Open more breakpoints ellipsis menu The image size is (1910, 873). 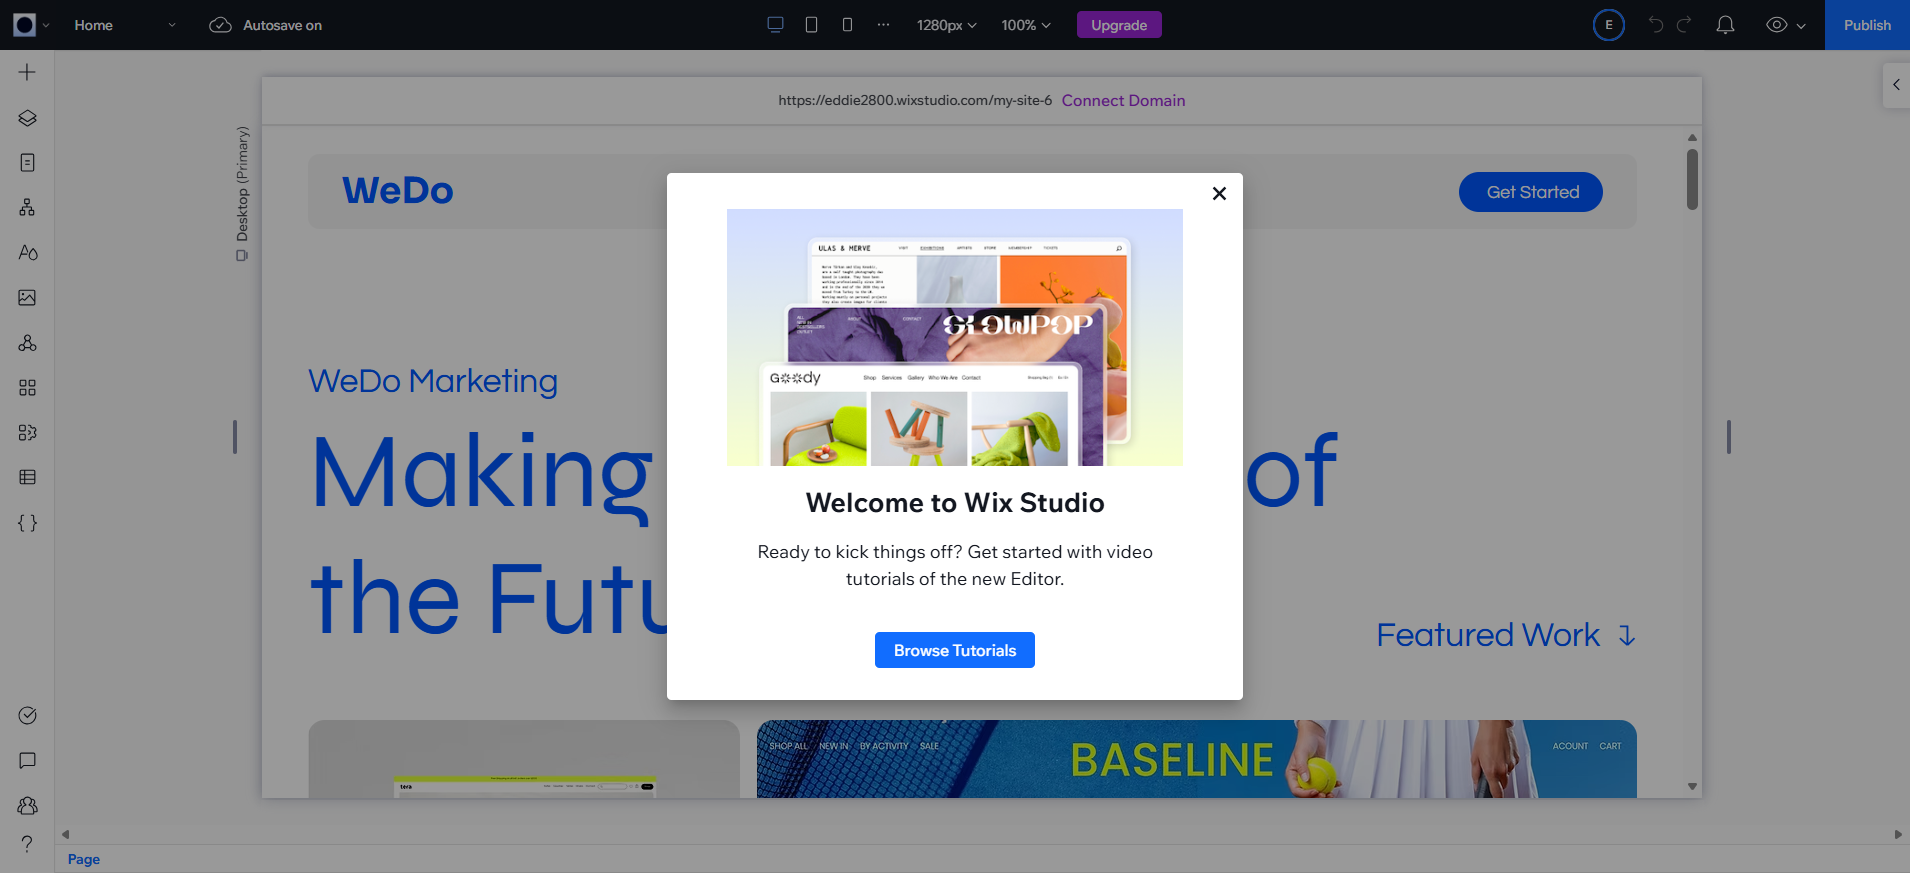[x=883, y=24]
